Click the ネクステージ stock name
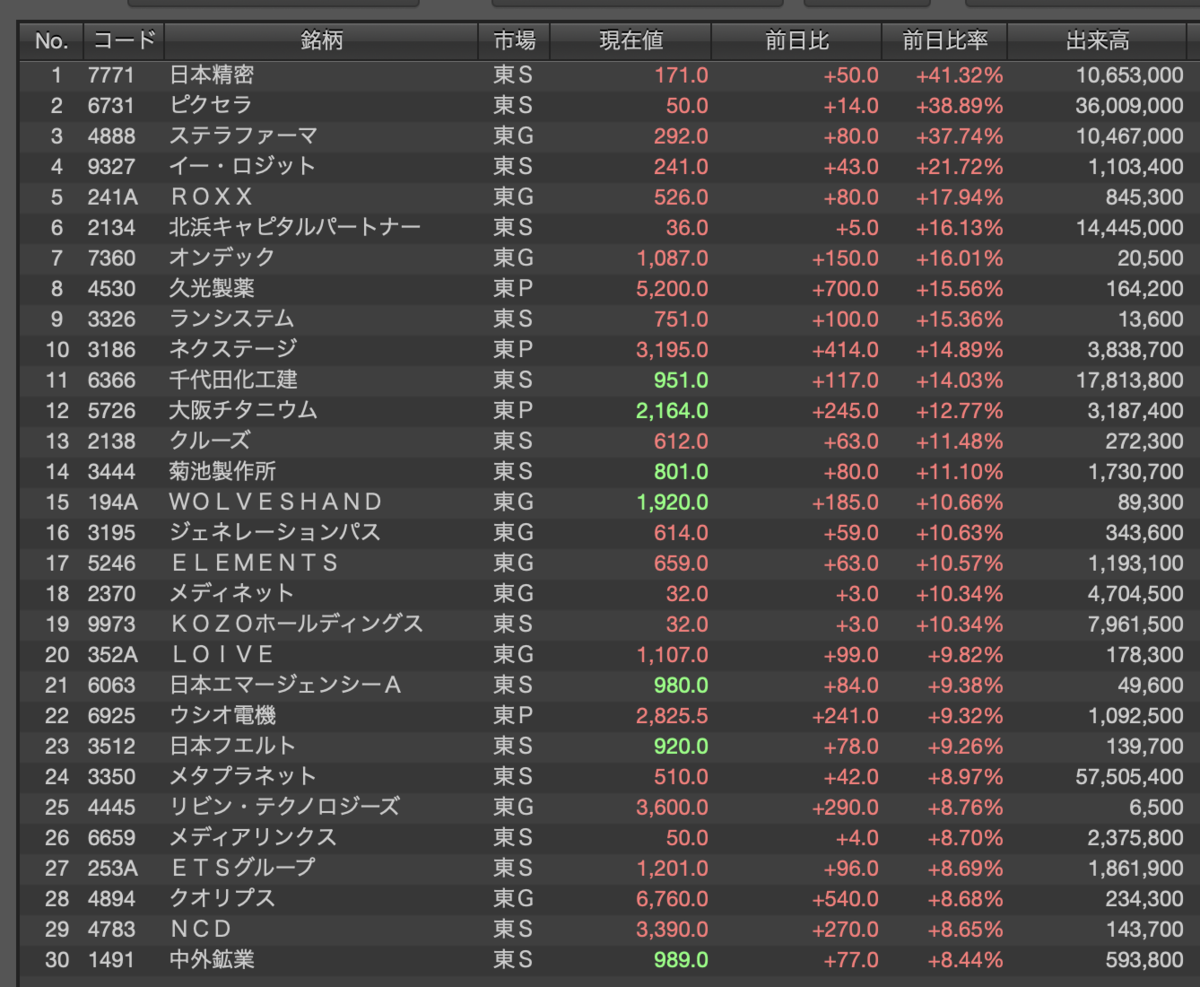The image size is (1200, 987). point(232,349)
